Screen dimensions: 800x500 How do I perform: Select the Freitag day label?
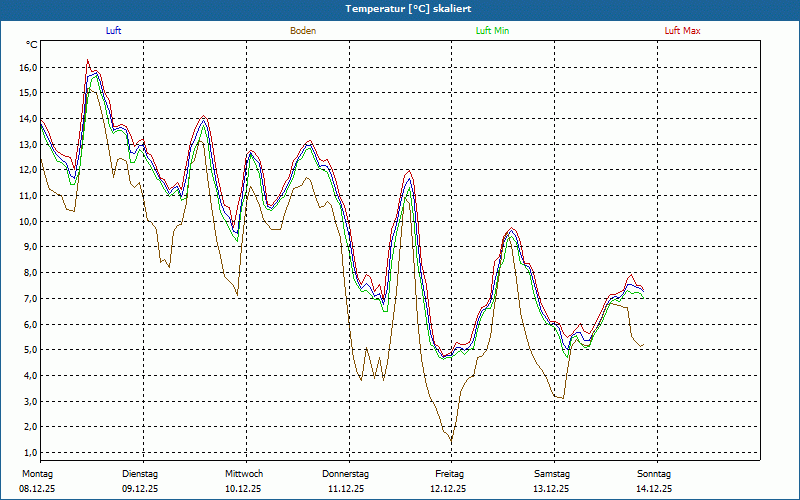(450, 474)
